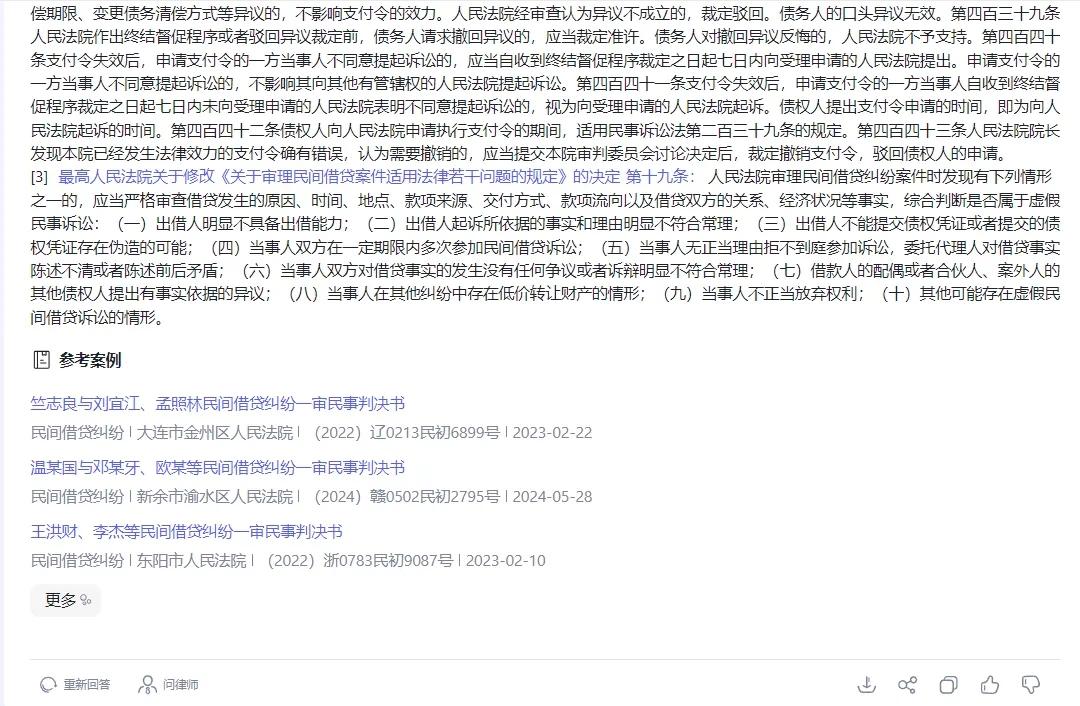Click the 参考案例 heading text
1080x706 pixels.
[x=90, y=360]
